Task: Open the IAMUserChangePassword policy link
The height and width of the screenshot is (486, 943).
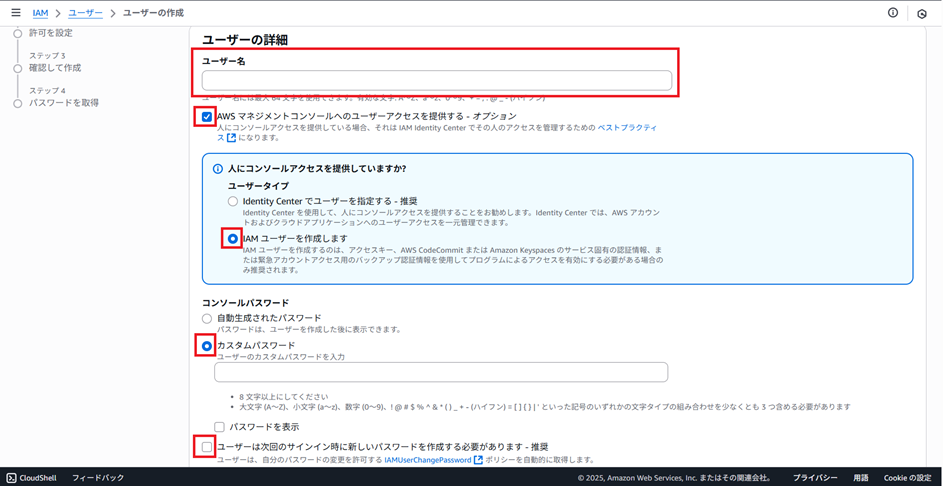Action: [x=428, y=460]
